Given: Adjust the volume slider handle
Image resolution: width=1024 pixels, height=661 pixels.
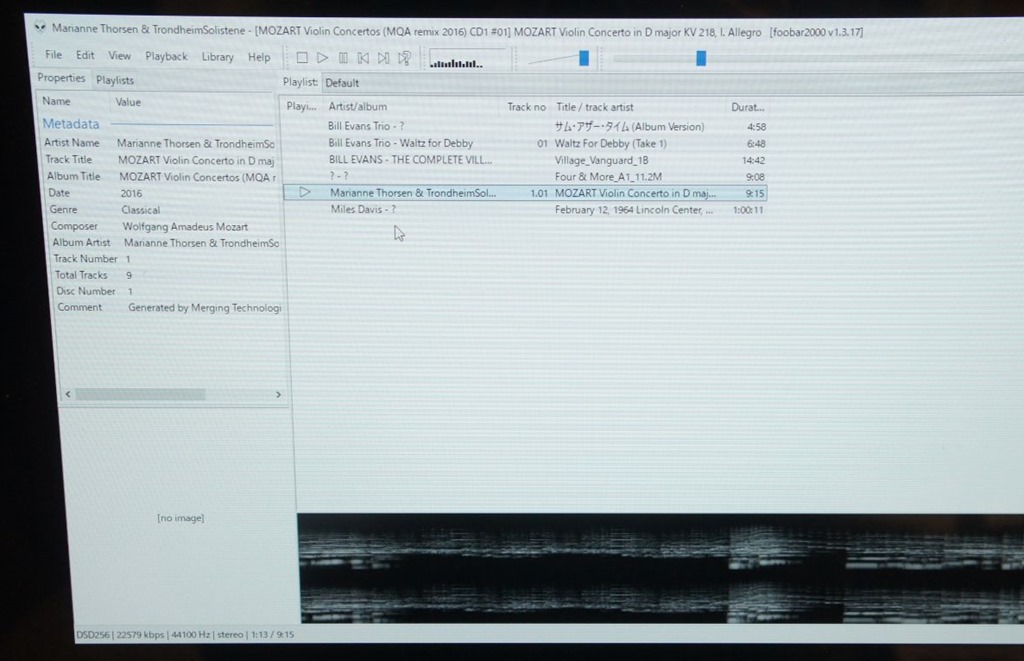Looking at the screenshot, I should (584, 59).
